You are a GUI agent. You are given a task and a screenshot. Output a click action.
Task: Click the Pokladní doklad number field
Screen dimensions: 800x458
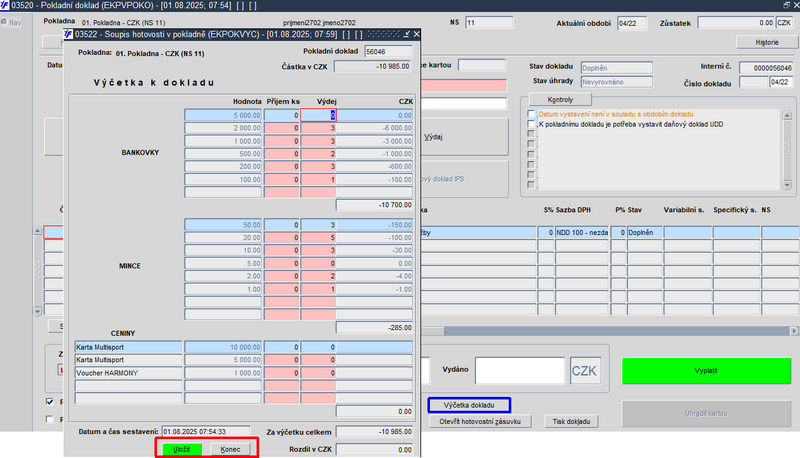click(388, 52)
